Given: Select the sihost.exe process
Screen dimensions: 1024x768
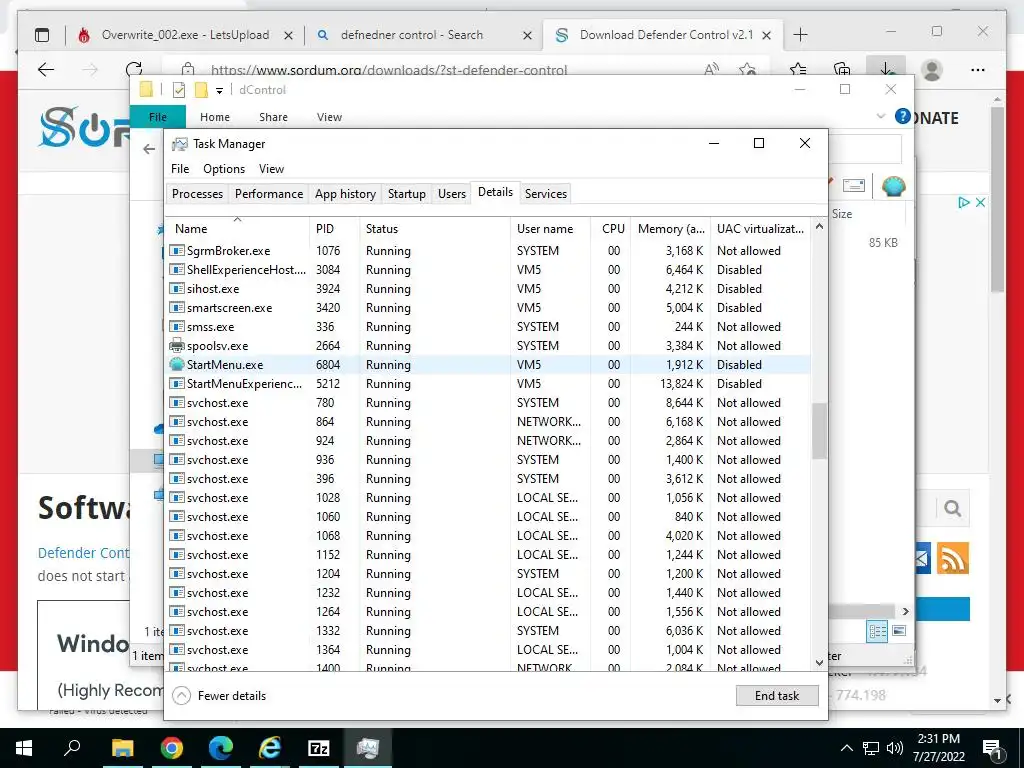Looking at the screenshot, I should click(x=488, y=289).
